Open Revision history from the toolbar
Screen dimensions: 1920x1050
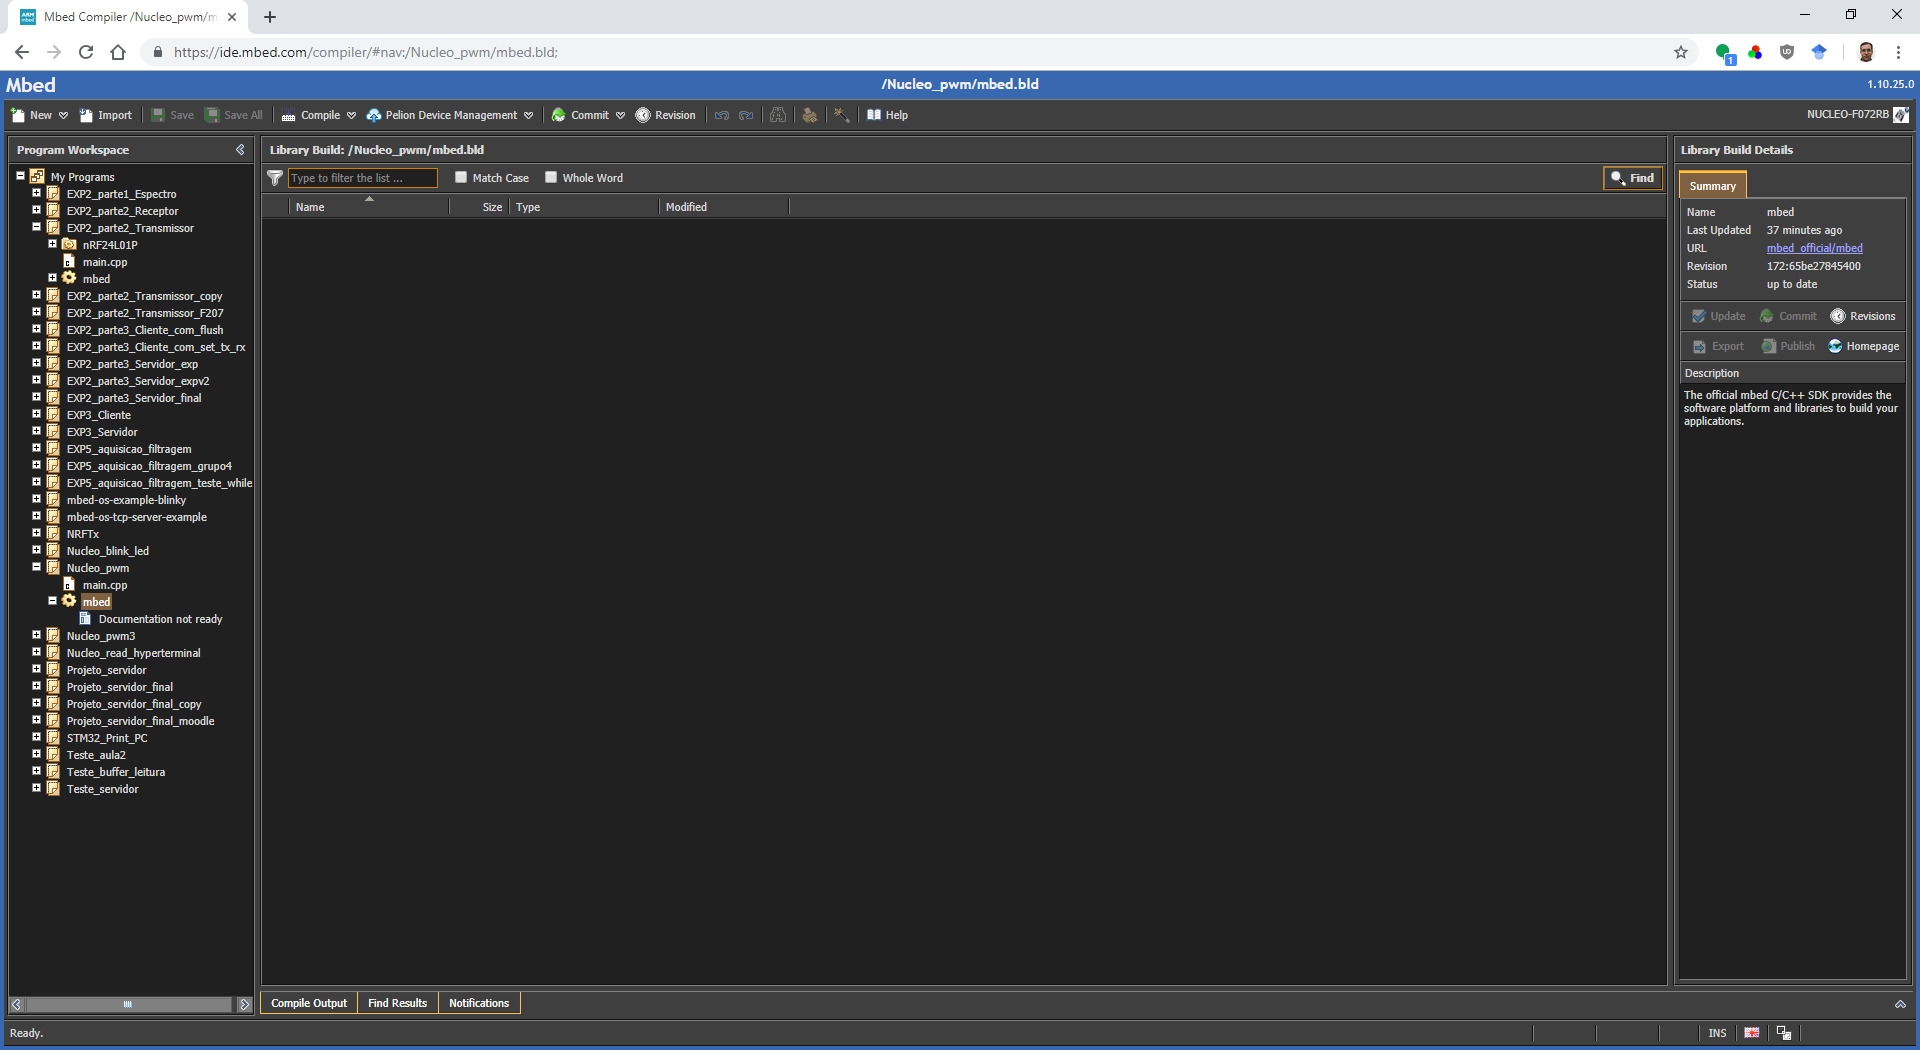(665, 115)
